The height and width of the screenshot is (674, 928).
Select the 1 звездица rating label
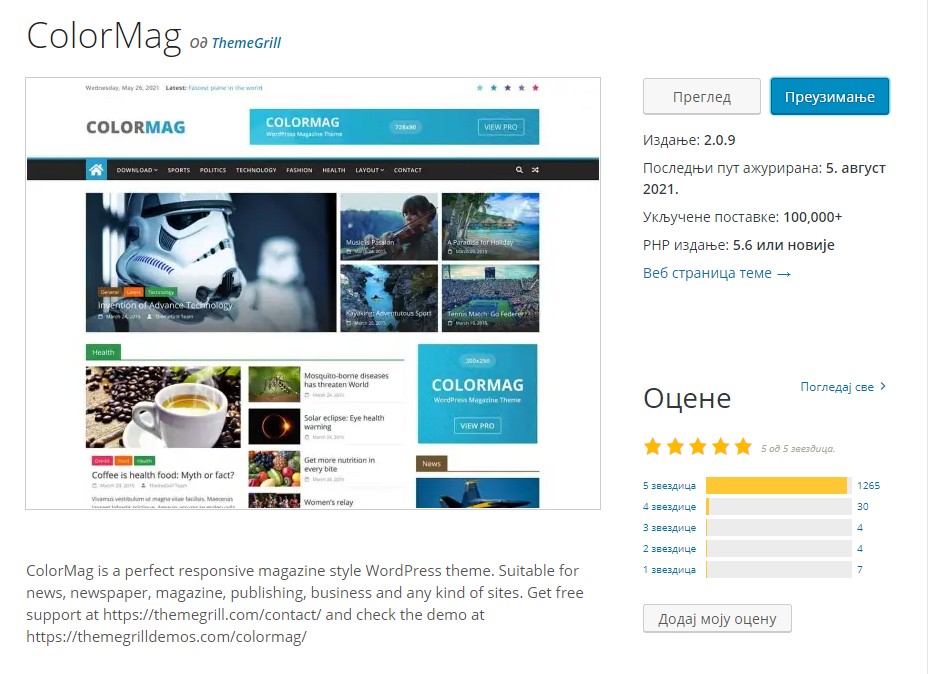coord(669,570)
